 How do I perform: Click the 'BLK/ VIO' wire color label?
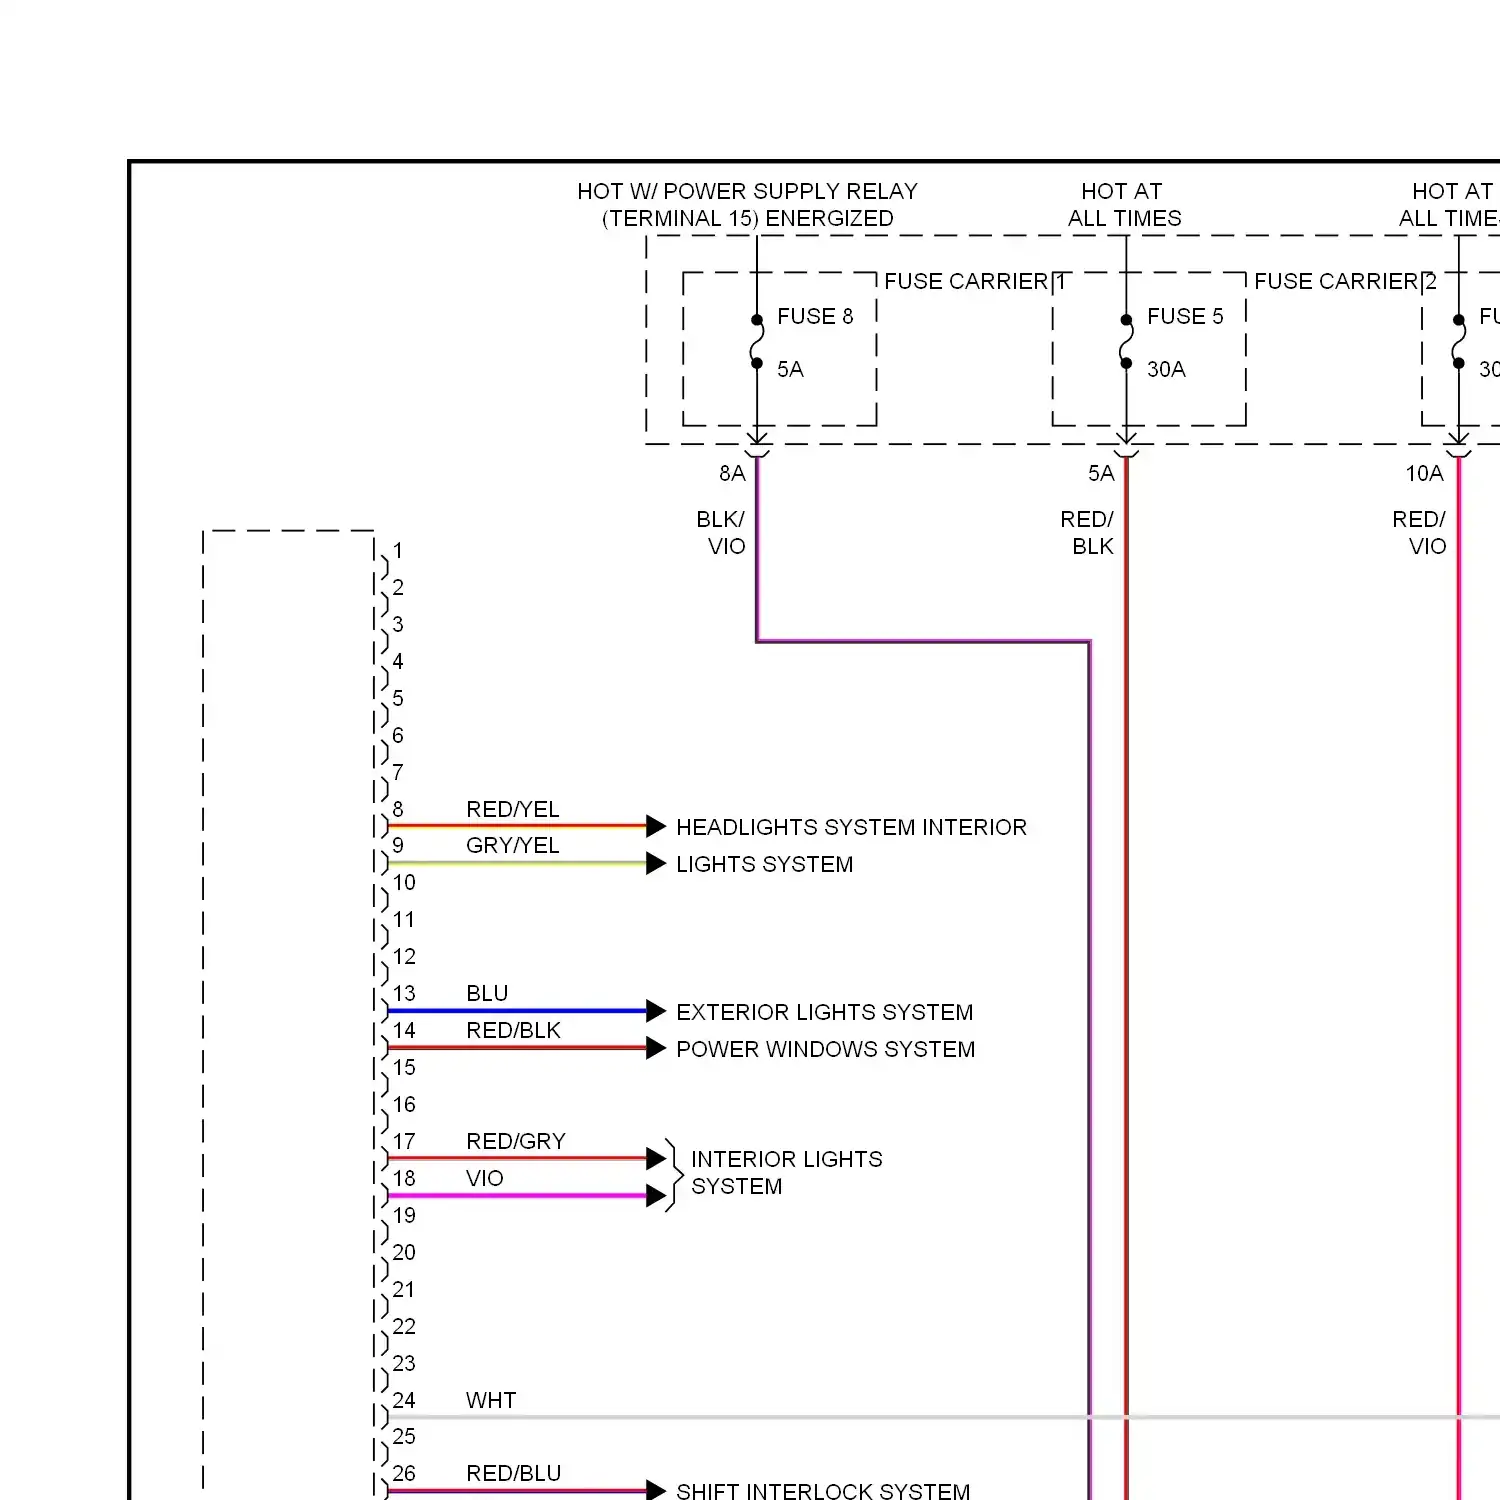(721, 533)
